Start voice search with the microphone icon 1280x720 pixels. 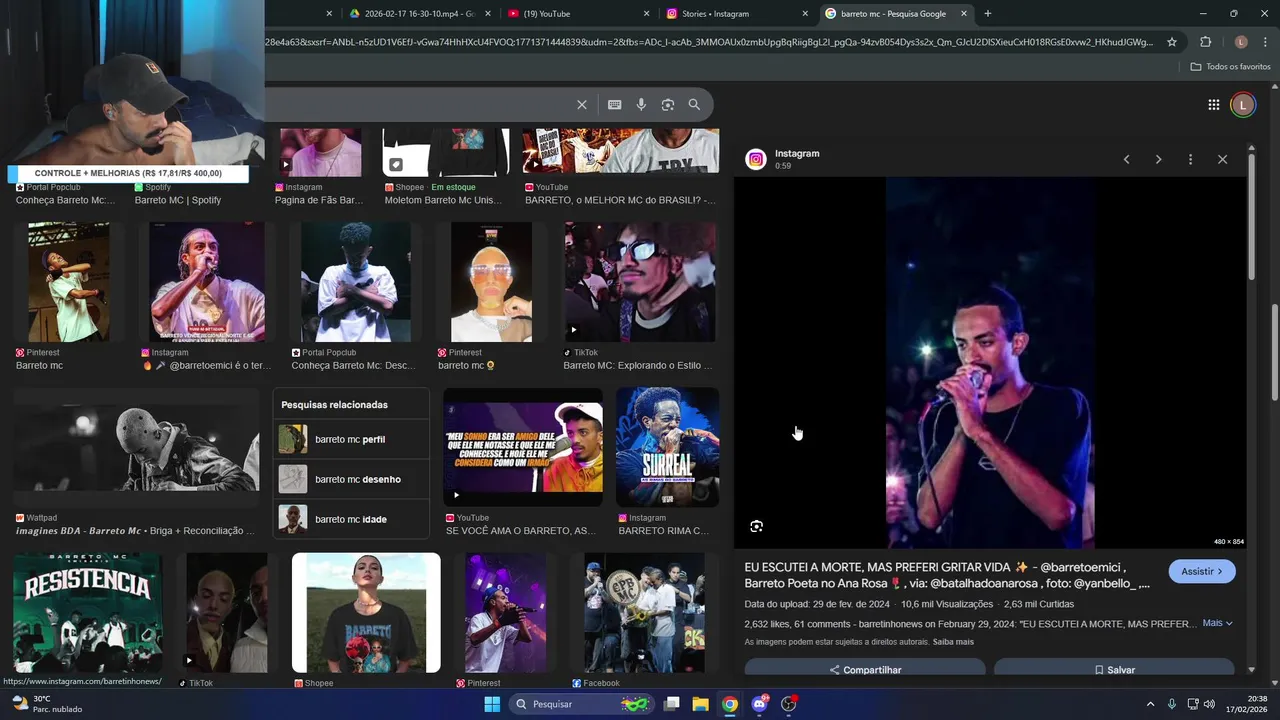(641, 105)
